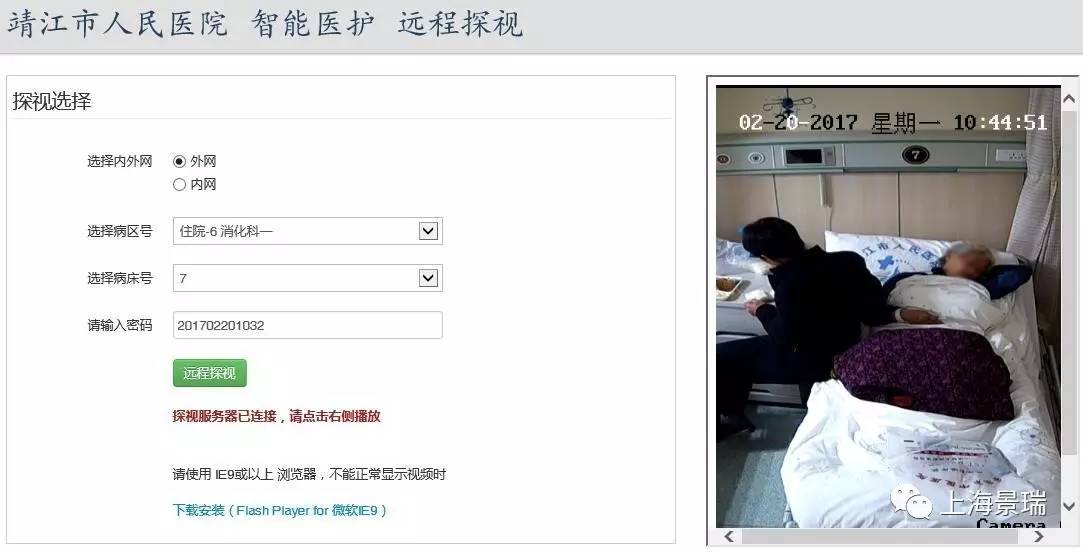Click the red server connected message

(x=276, y=417)
